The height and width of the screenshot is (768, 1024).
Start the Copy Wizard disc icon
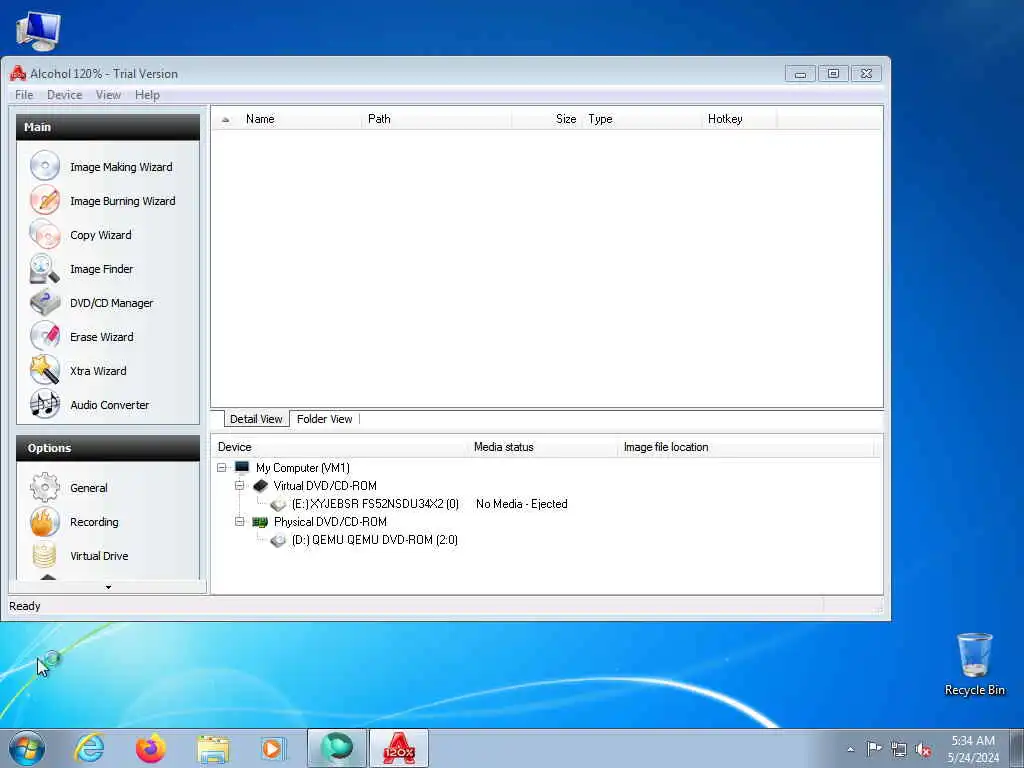tap(44, 234)
